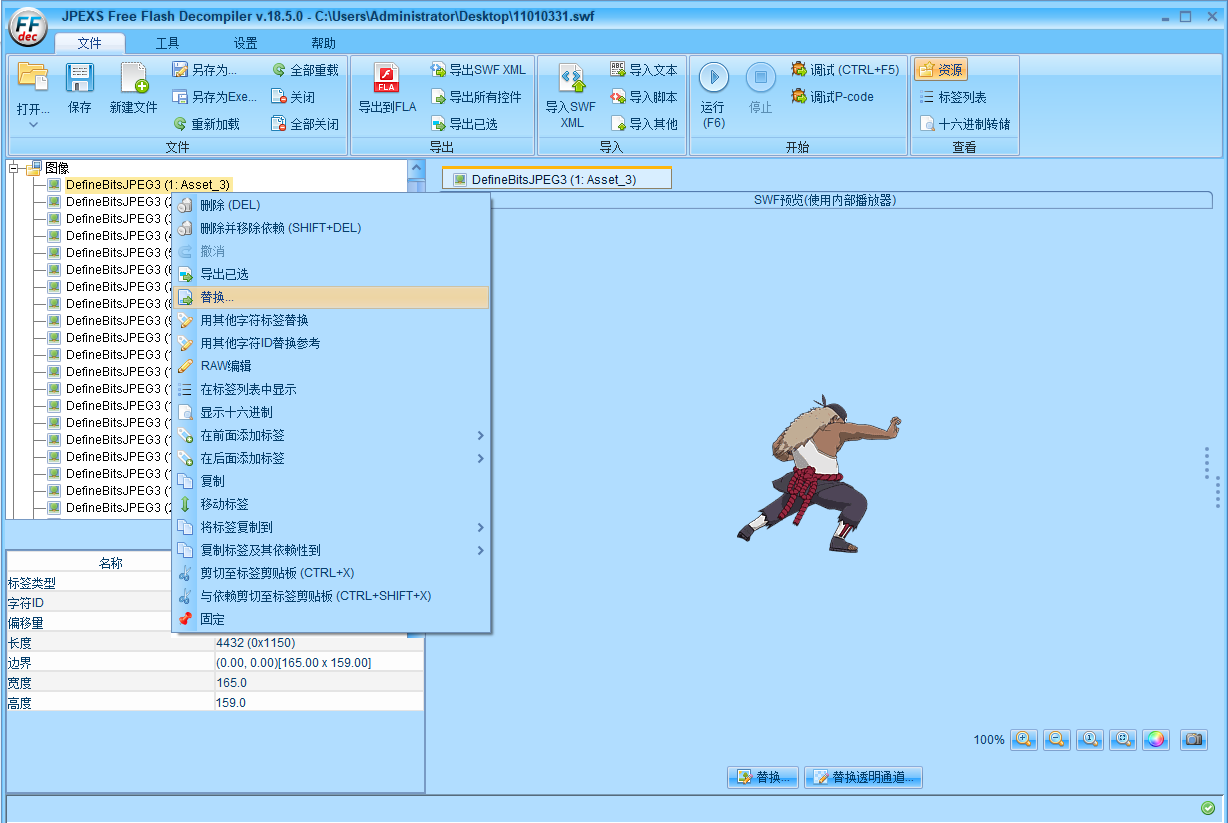Click 全部重载 (Reload all)

[304, 70]
